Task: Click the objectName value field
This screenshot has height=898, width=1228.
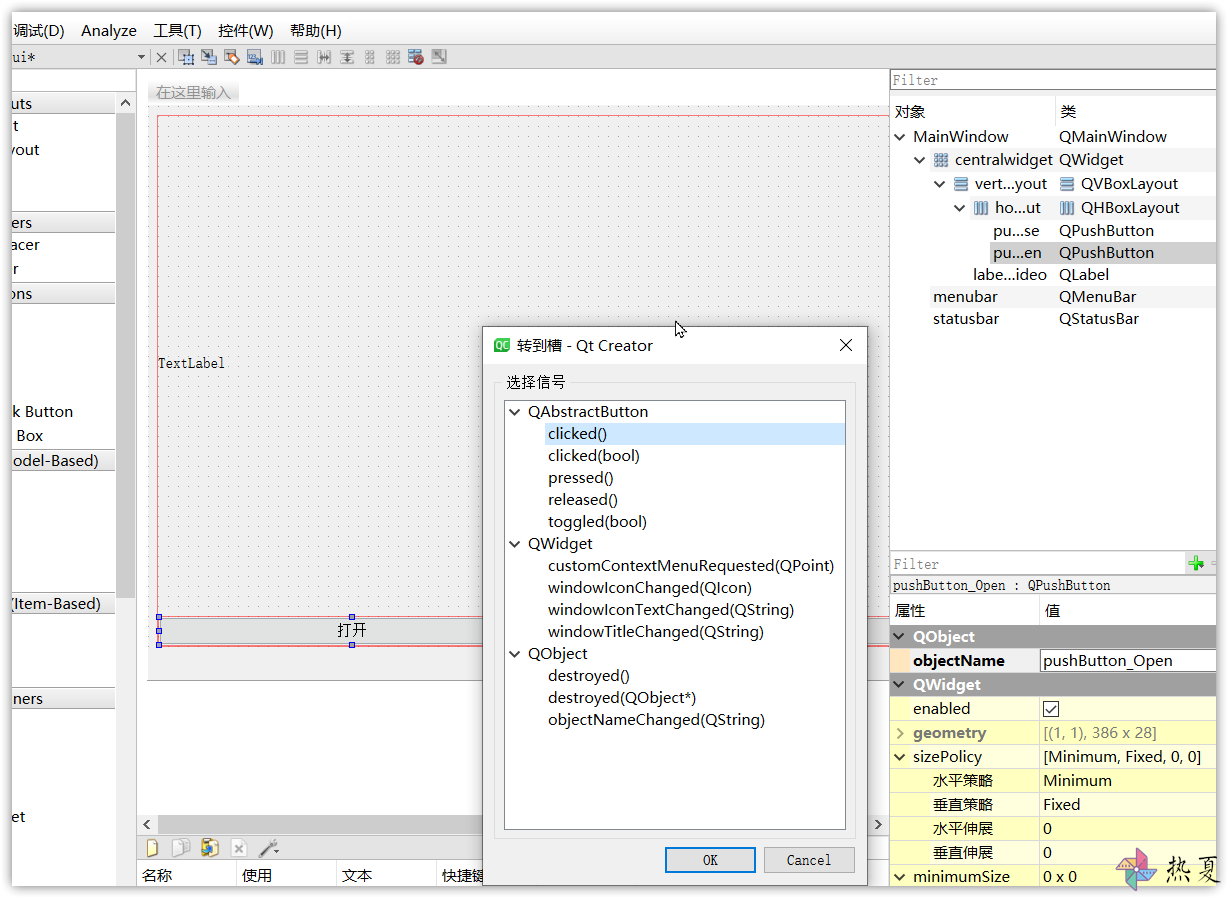Action: point(1128,661)
